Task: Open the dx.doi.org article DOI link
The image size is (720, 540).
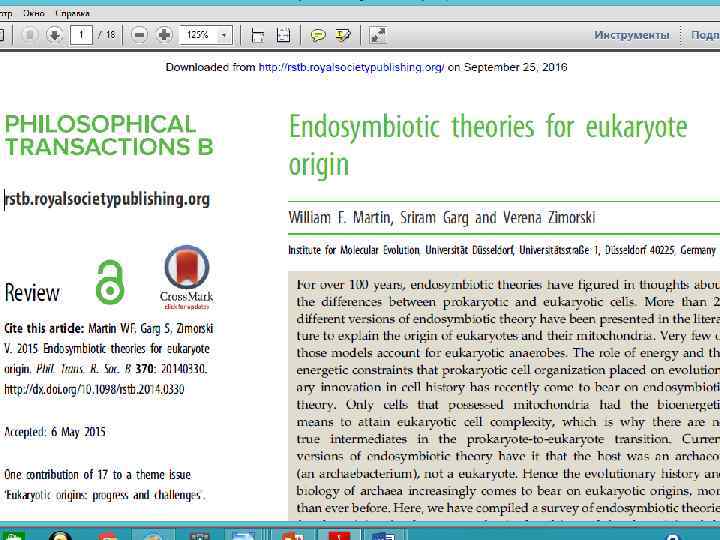Action: (x=94, y=389)
